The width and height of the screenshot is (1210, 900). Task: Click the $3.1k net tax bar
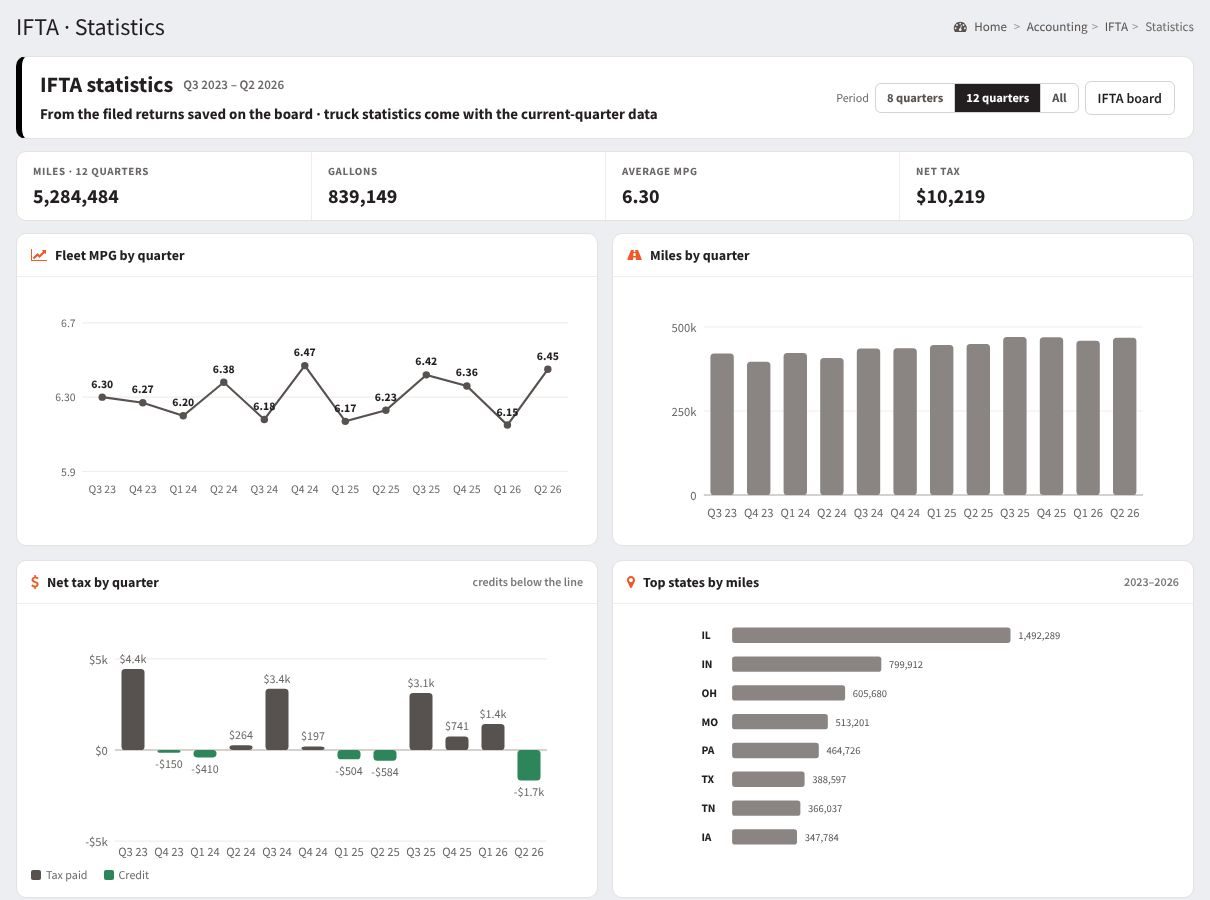[421, 721]
